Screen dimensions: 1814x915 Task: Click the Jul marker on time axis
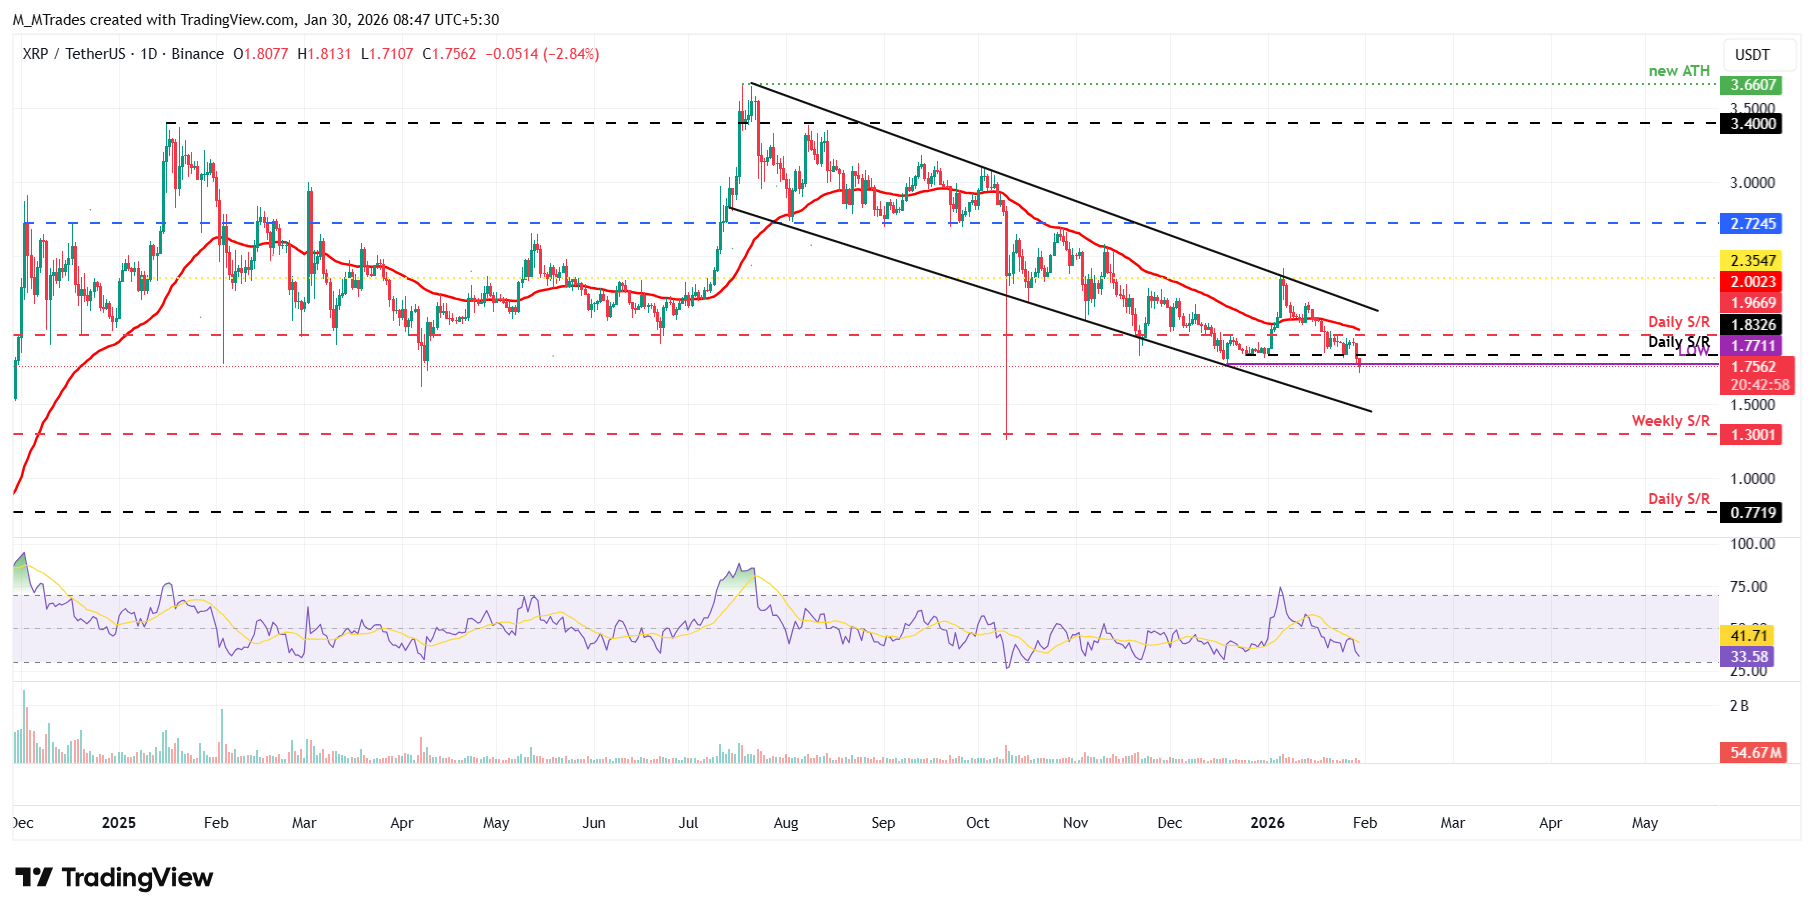click(688, 823)
